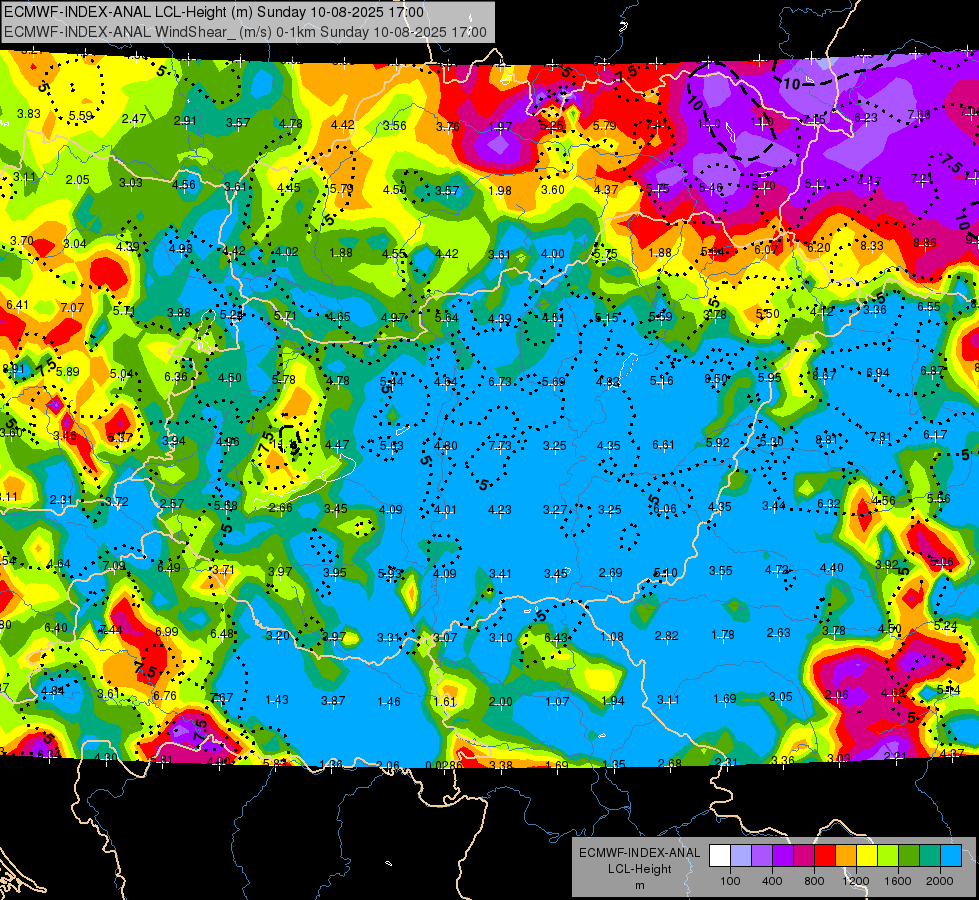This screenshot has height=900, width=979.
Task: Click the wind shear value 6.23
Action: [866, 117]
